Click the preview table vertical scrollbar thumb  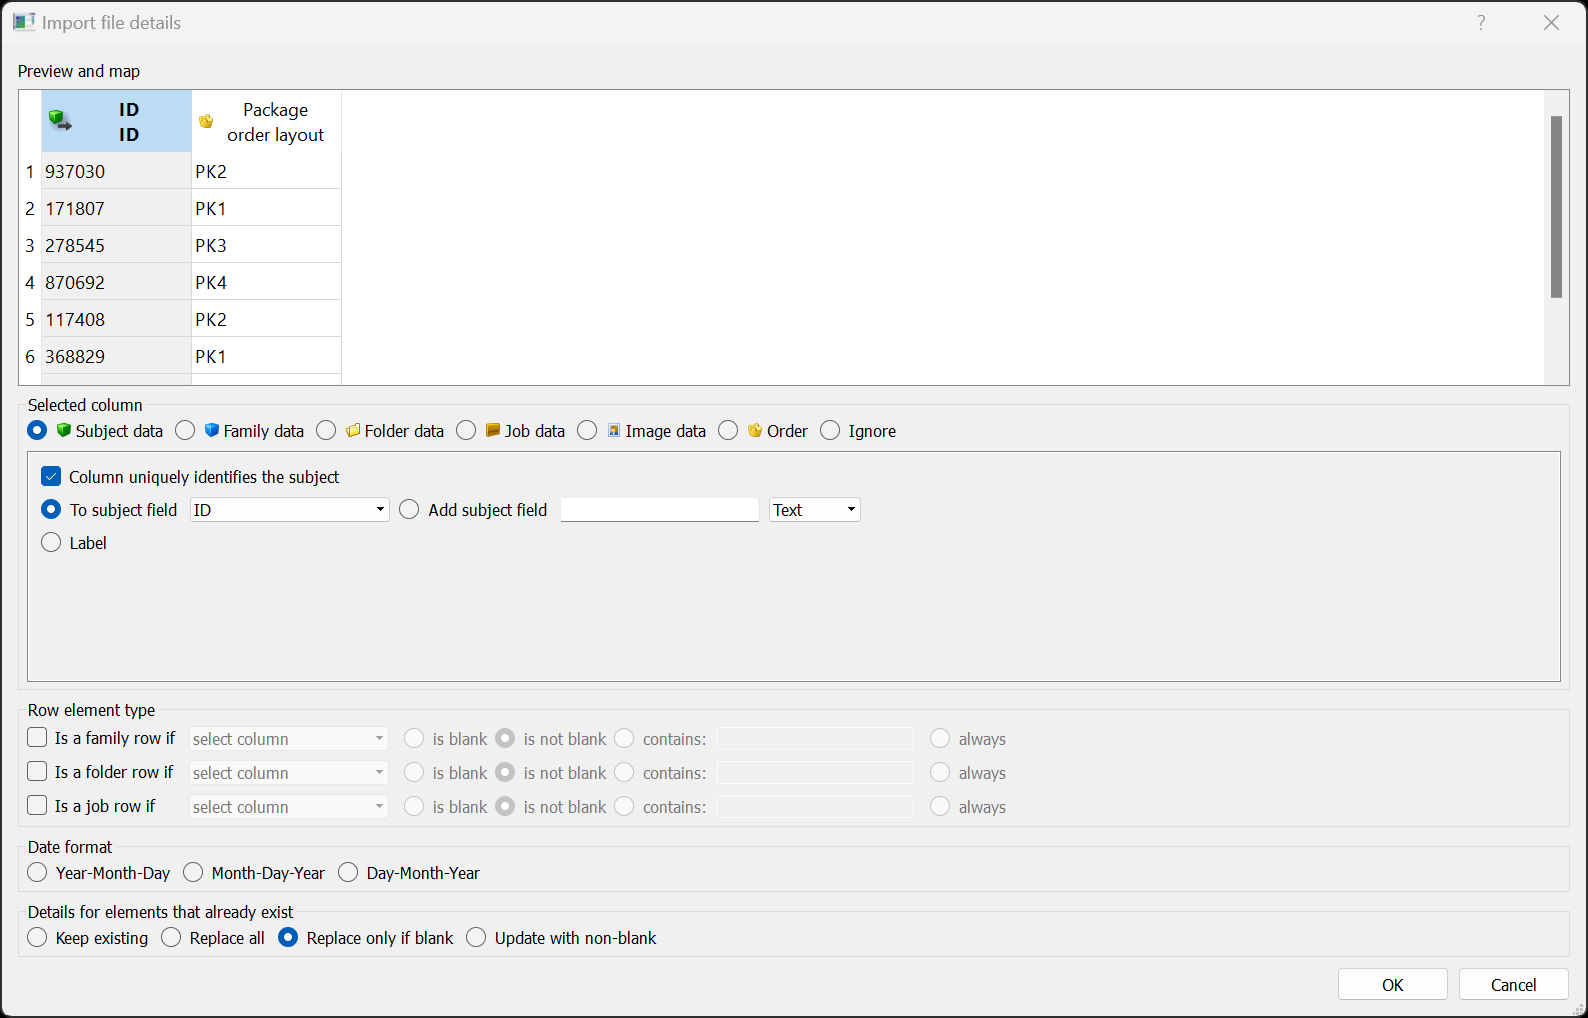[1556, 207]
